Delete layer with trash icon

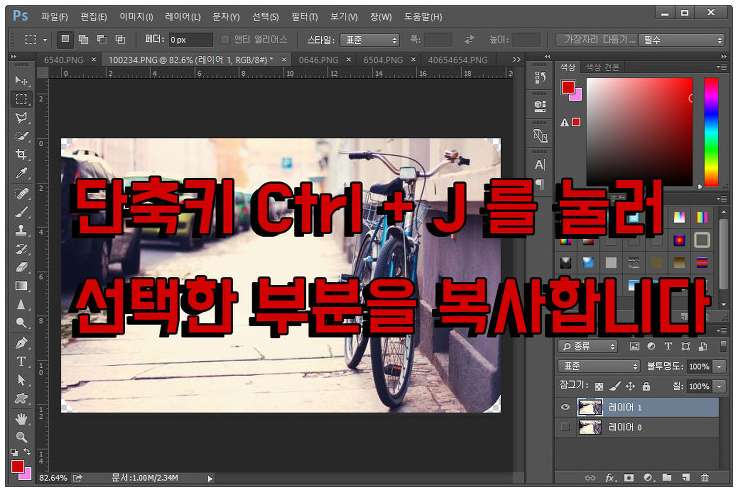click(705, 478)
